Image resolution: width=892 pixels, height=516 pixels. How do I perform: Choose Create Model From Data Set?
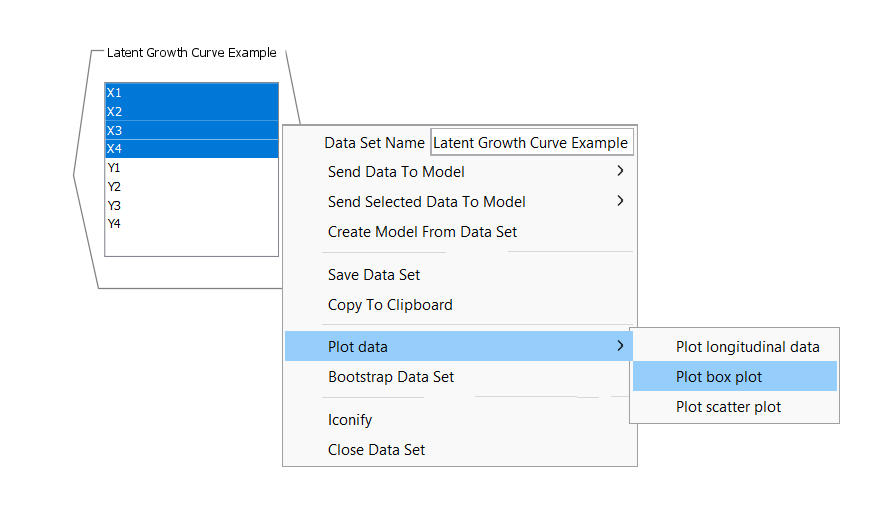[422, 232]
